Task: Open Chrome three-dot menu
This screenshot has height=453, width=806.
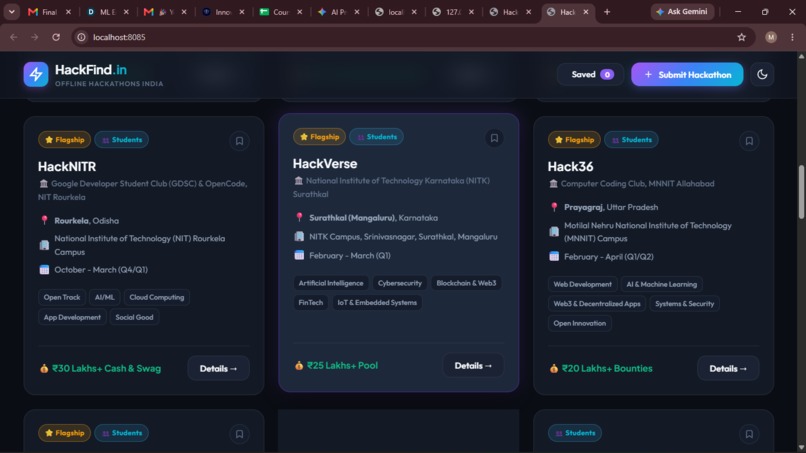Action: click(x=792, y=37)
